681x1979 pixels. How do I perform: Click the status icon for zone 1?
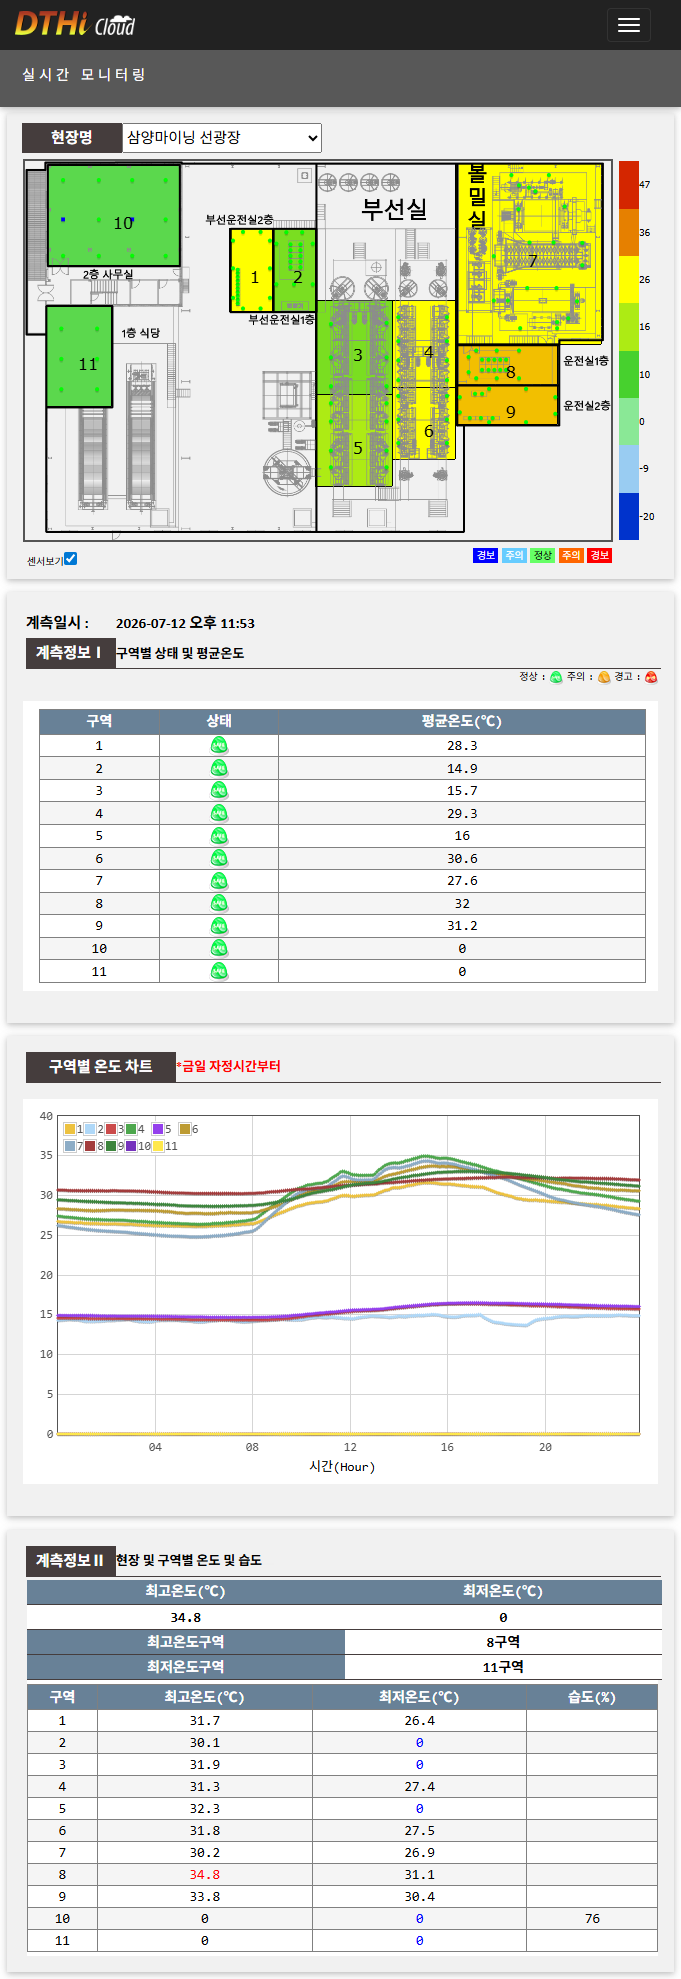click(219, 745)
